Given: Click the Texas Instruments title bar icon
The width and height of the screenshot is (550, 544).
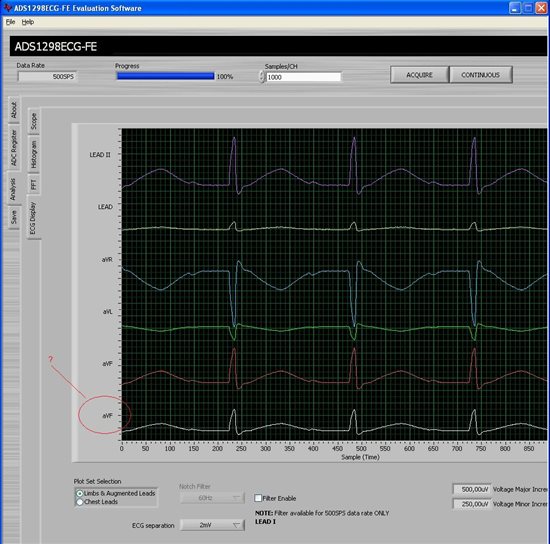Looking at the screenshot, I should [7, 8].
